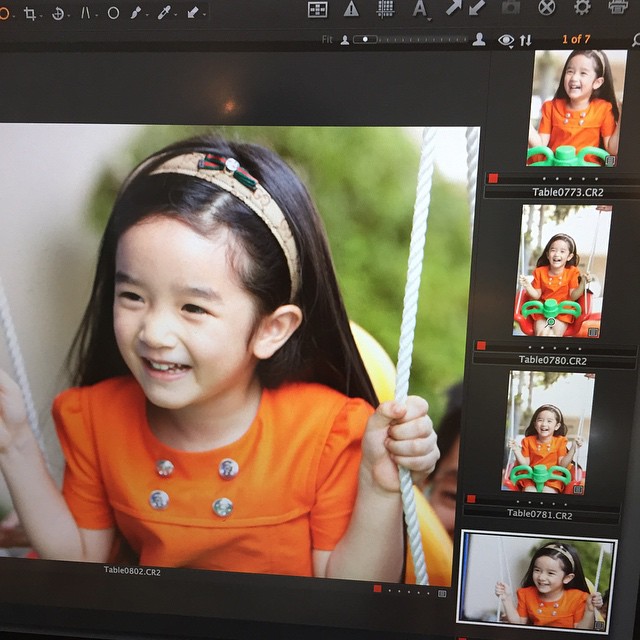
Task: Open the Rotate tool options dropdown arrow
Action: (x=69, y=16)
